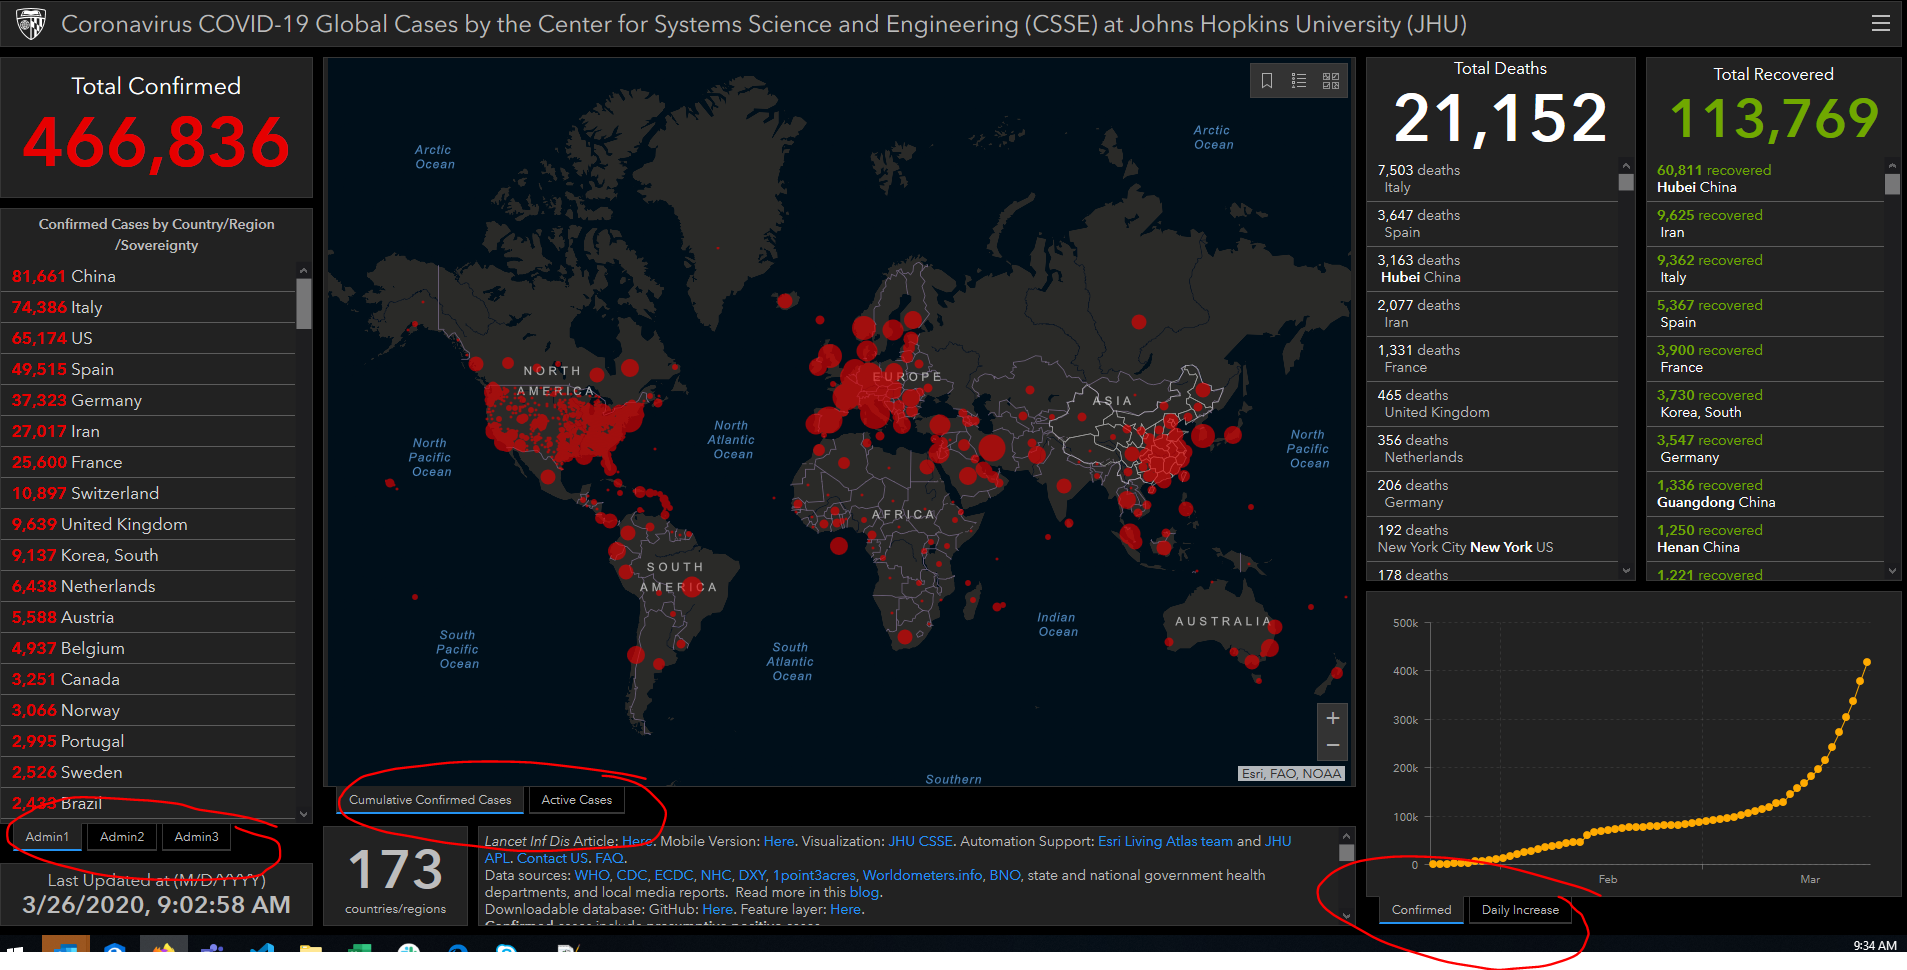Select '65,174 US' in the country list
Viewport: 1907px width, 970px height.
[149, 338]
